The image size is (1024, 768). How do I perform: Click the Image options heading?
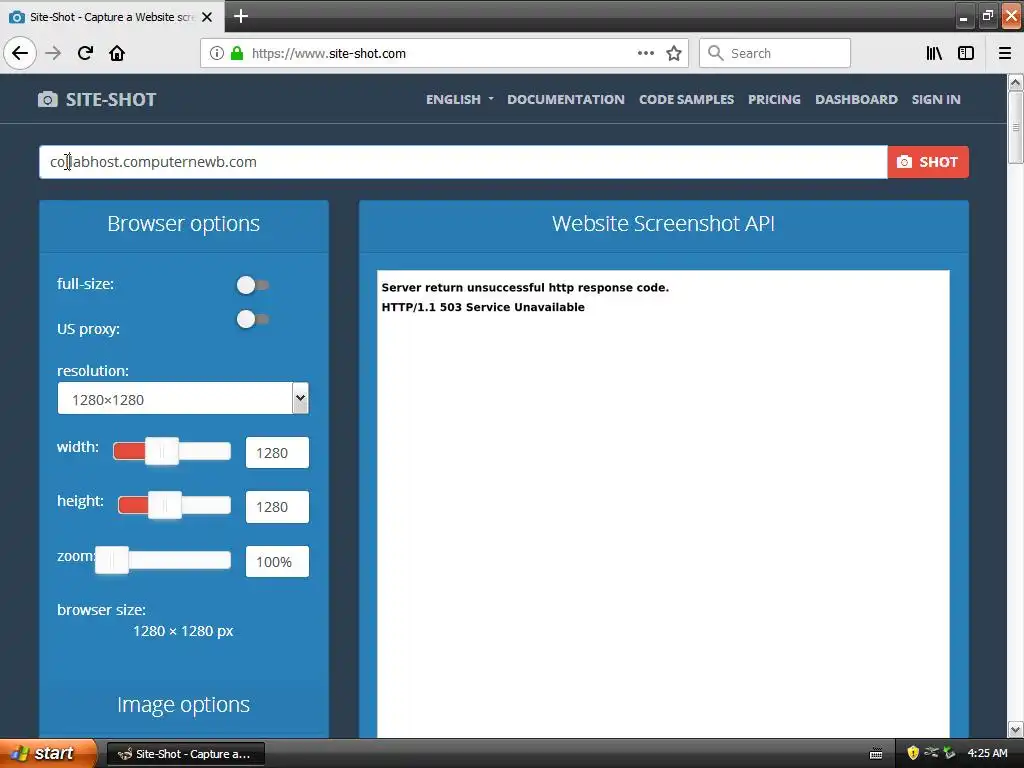(184, 704)
